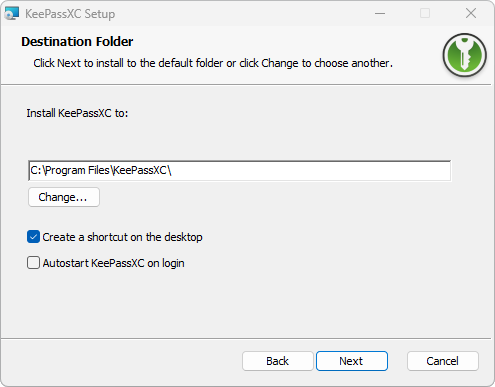
Task: Click the greyed-out maximize window icon
Action: pos(425,14)
